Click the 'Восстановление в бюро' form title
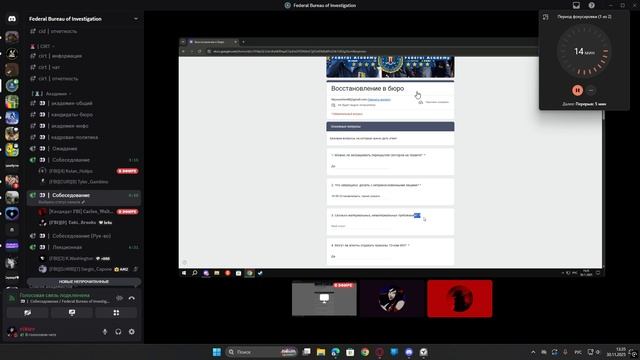This screenshot has height=360, width=640. click(367, 89)
